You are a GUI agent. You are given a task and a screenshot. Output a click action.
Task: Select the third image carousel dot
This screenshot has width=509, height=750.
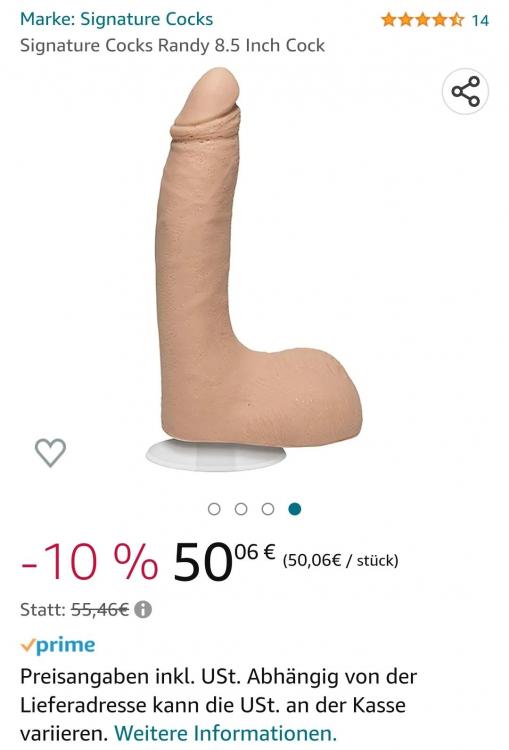(x=268, y=509)
